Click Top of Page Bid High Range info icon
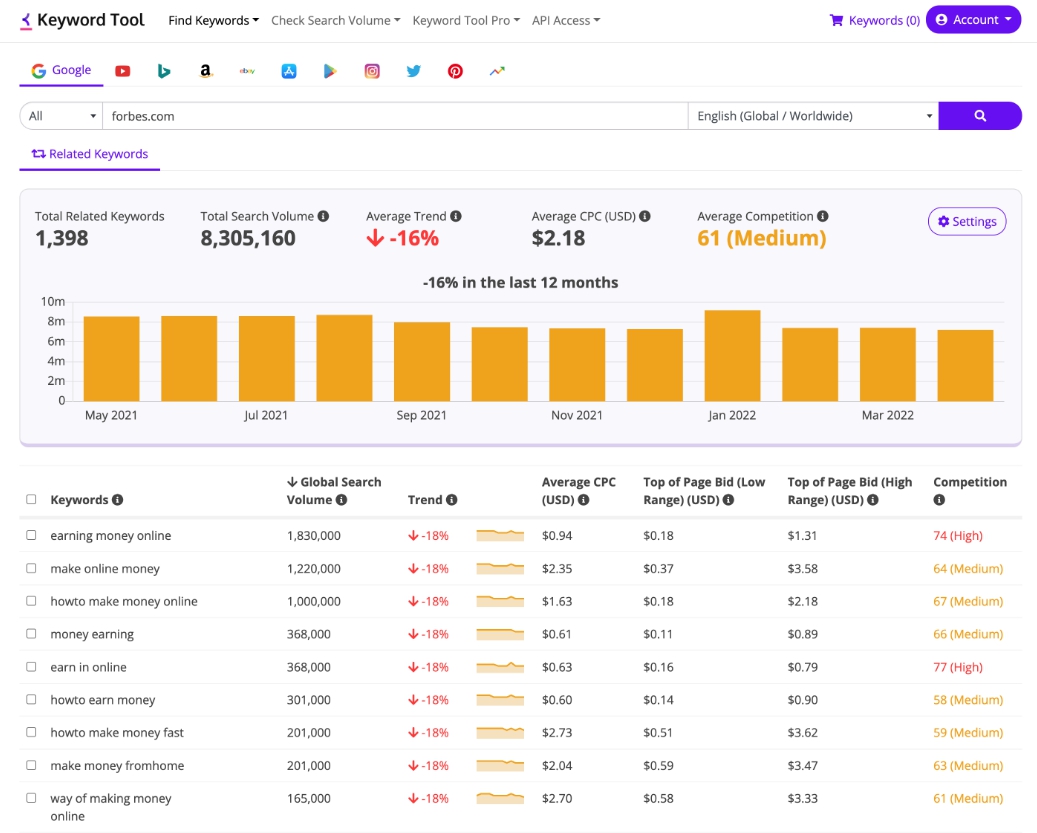Viewport: 1037px width, 833px height. tap(873, 500)
